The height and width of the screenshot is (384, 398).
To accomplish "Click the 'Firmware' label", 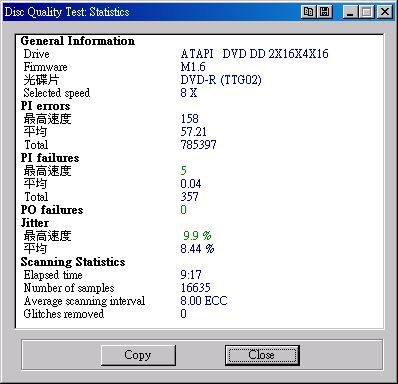I will point(45,67).
